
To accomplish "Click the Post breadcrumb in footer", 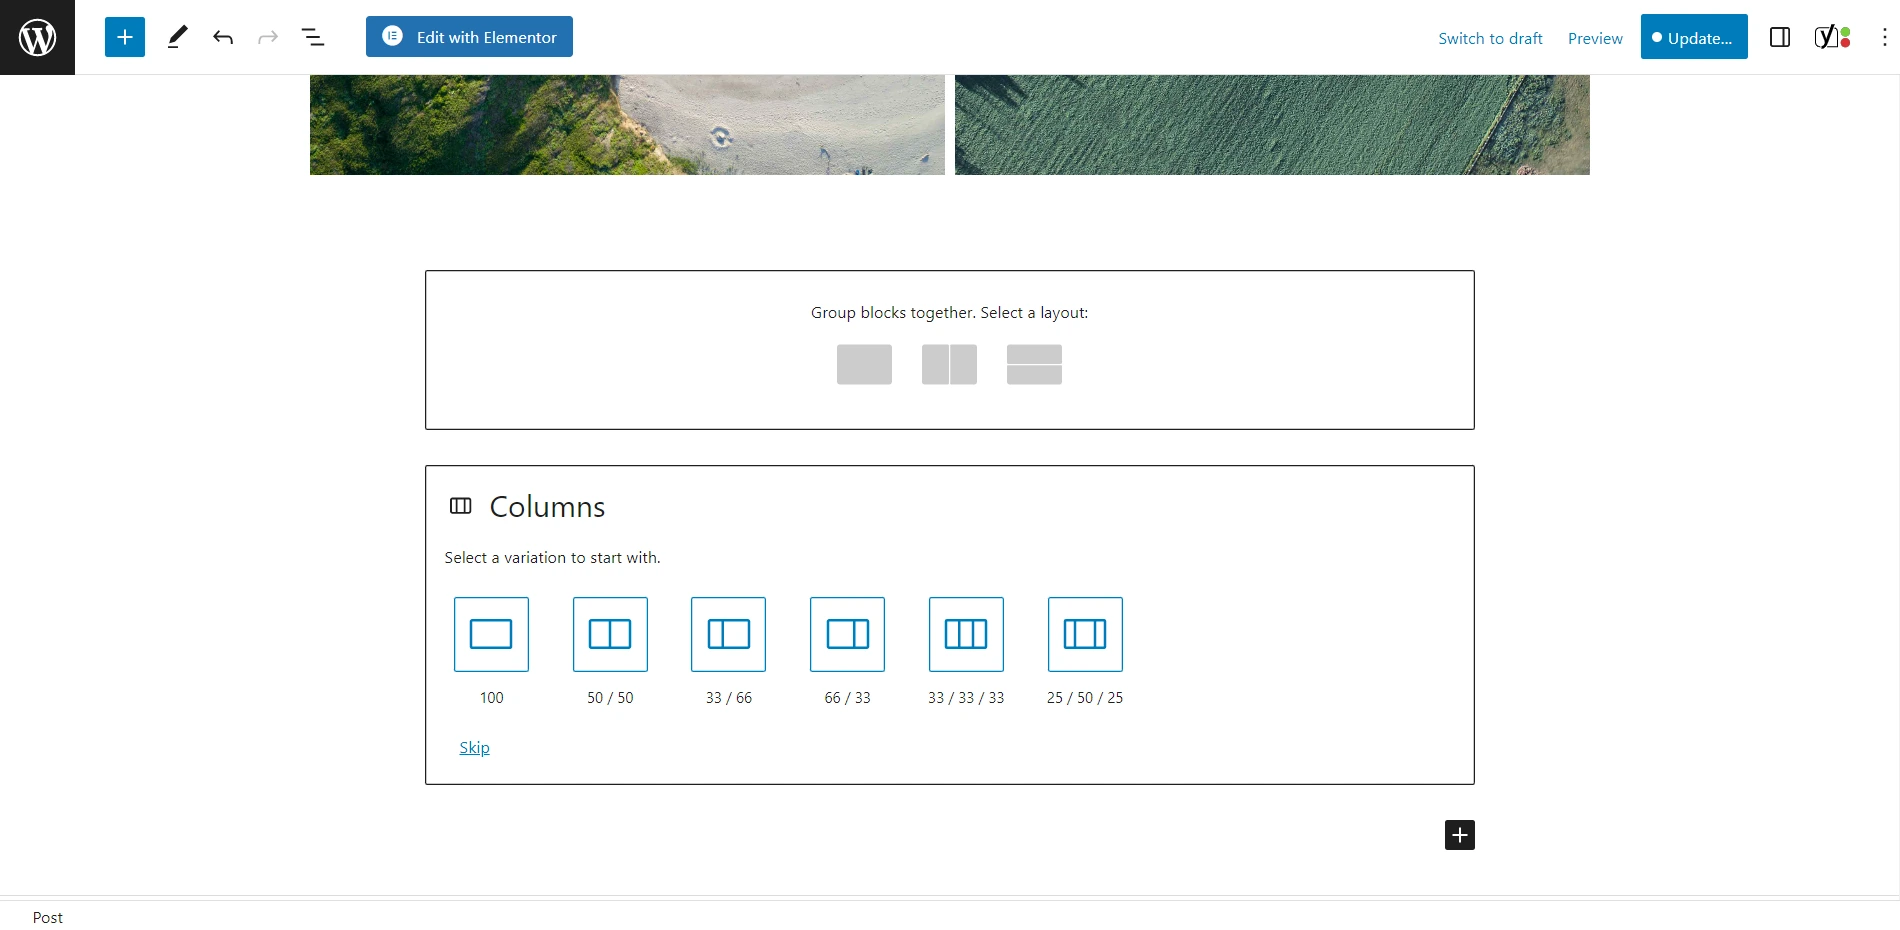I will tap(47, 918).
